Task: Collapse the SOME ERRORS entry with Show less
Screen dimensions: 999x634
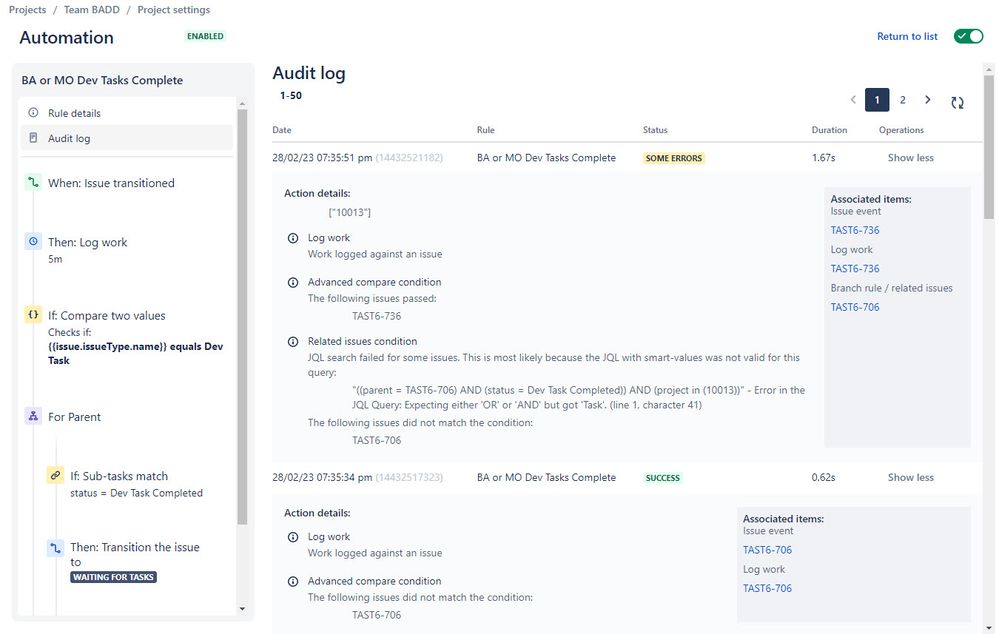Action: point(910,157)
